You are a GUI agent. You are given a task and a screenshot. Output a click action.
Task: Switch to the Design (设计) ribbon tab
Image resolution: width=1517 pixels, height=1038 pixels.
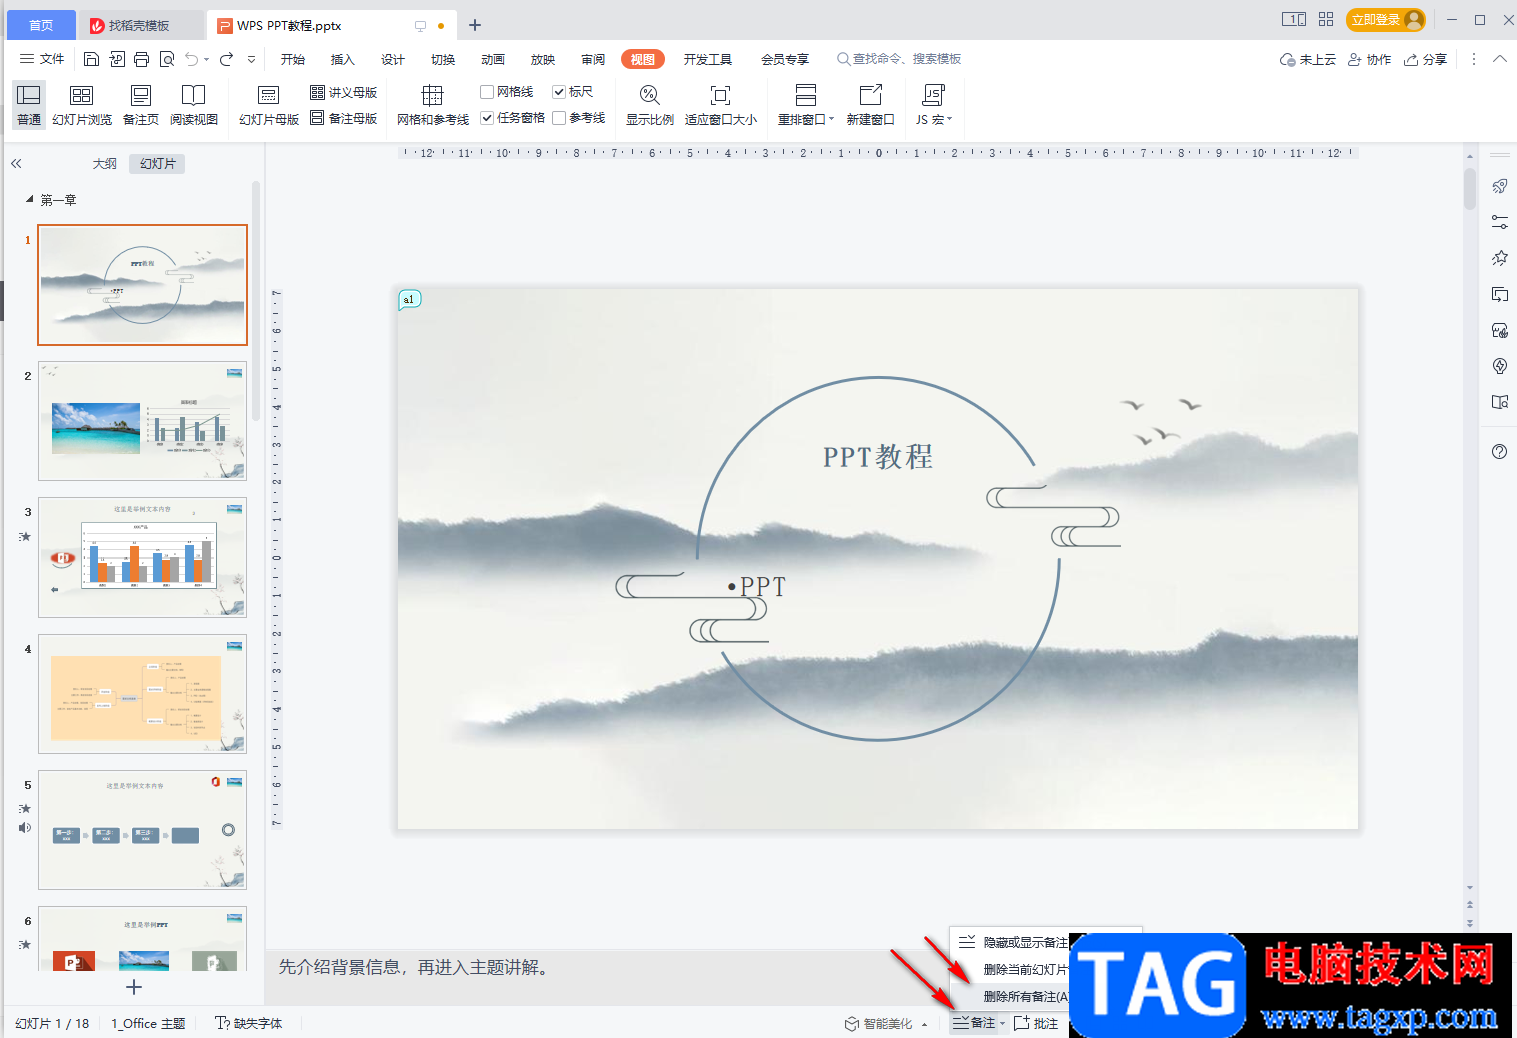[393, 59]
